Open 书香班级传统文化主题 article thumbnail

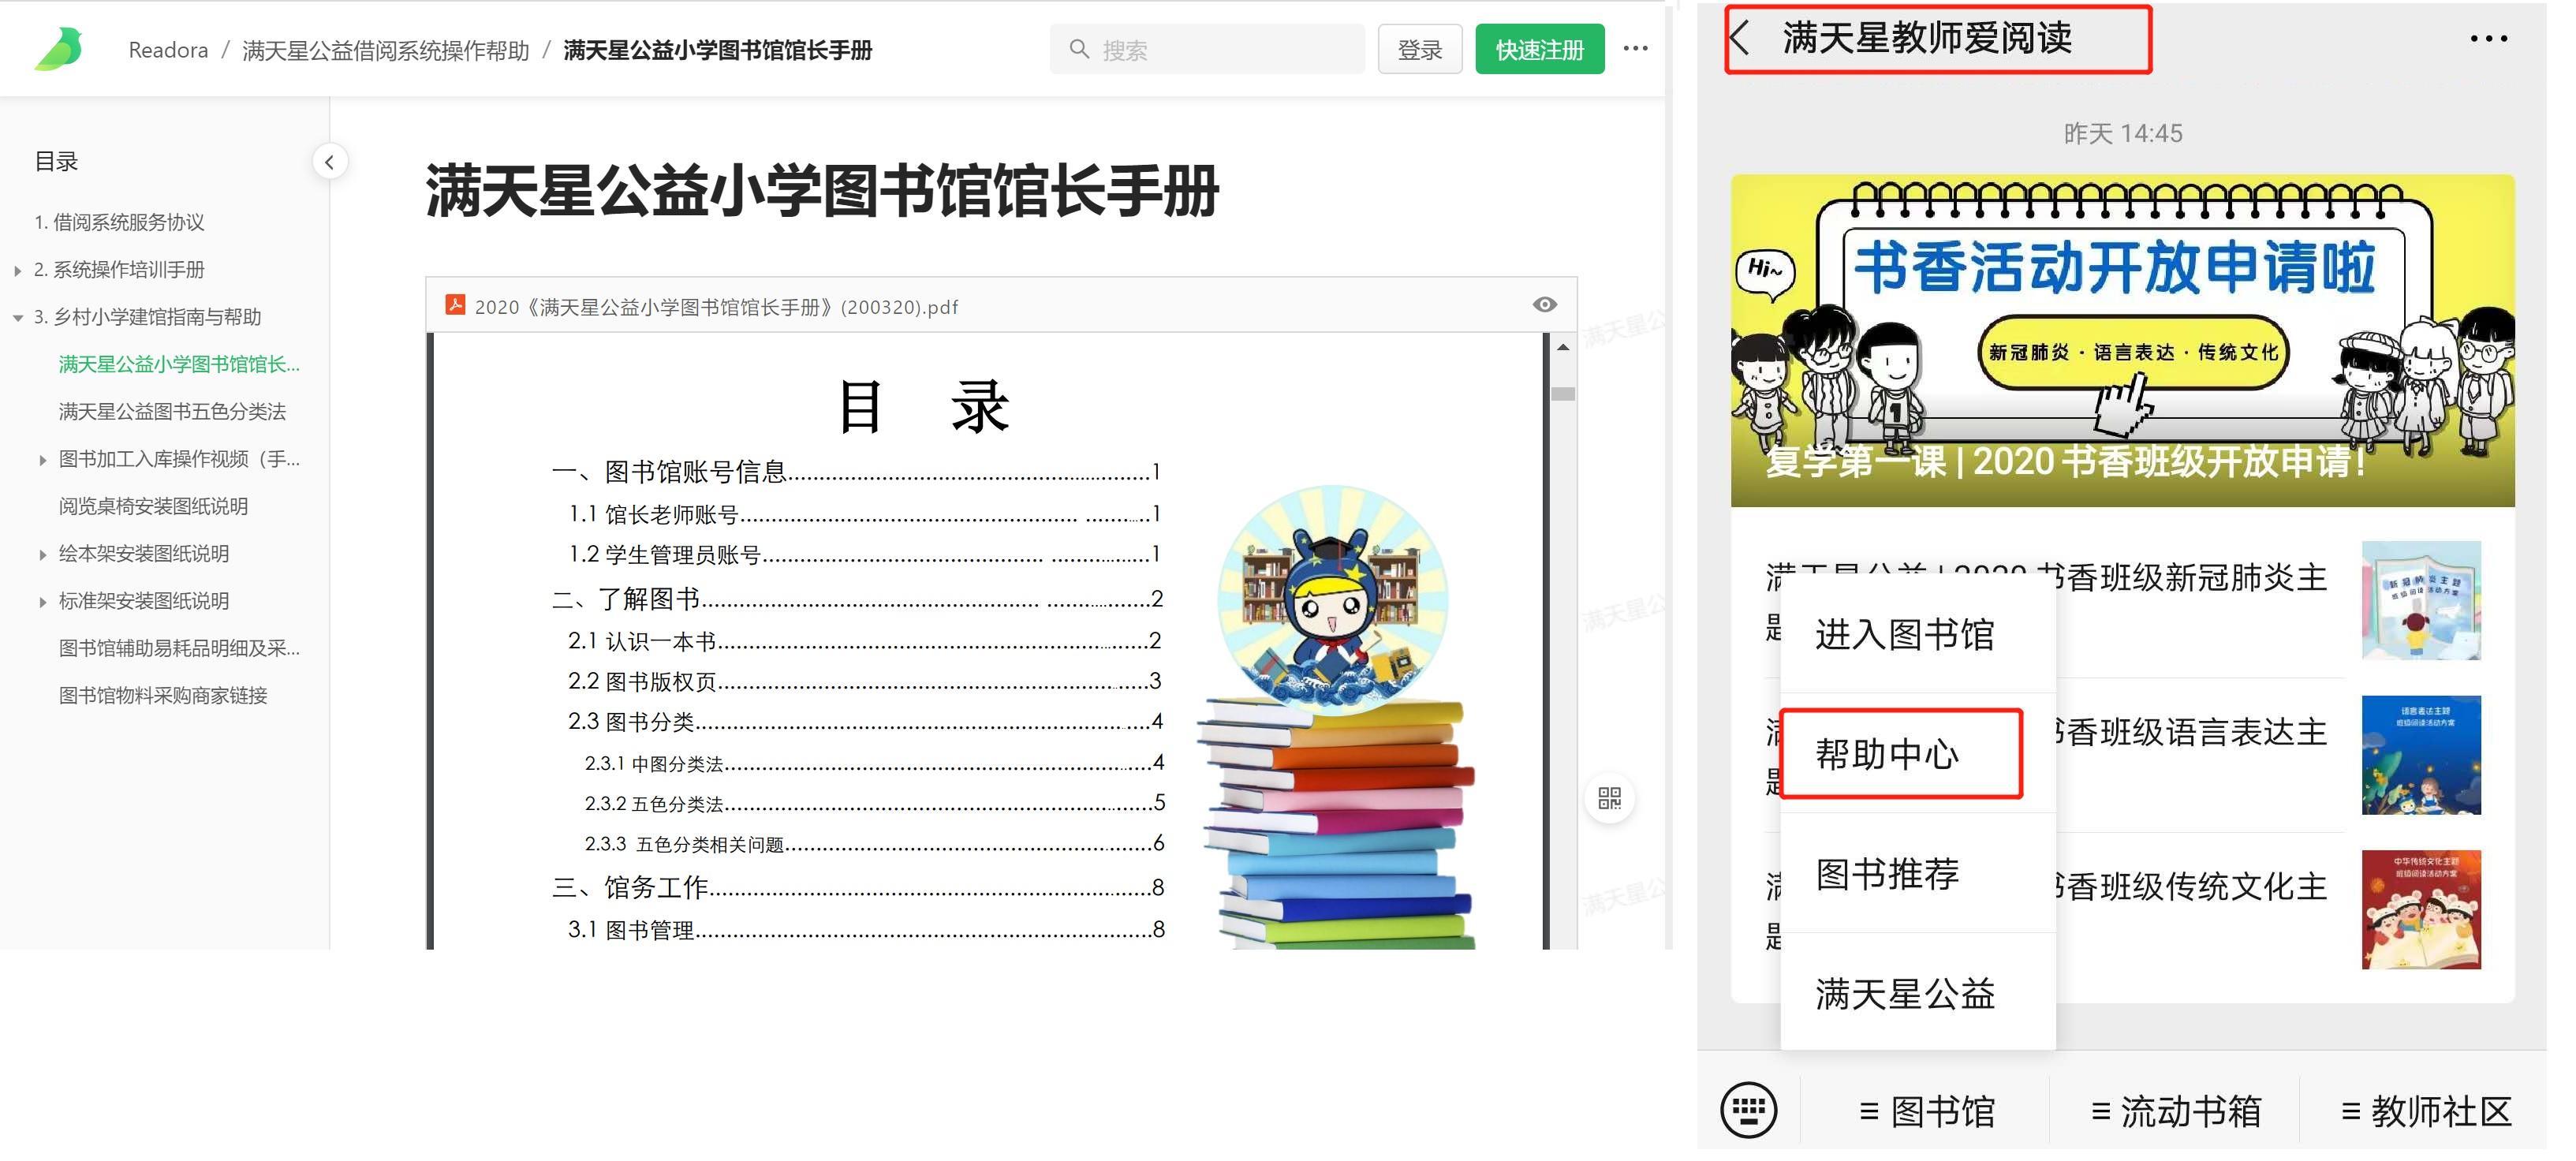[x=2421, y=909]
